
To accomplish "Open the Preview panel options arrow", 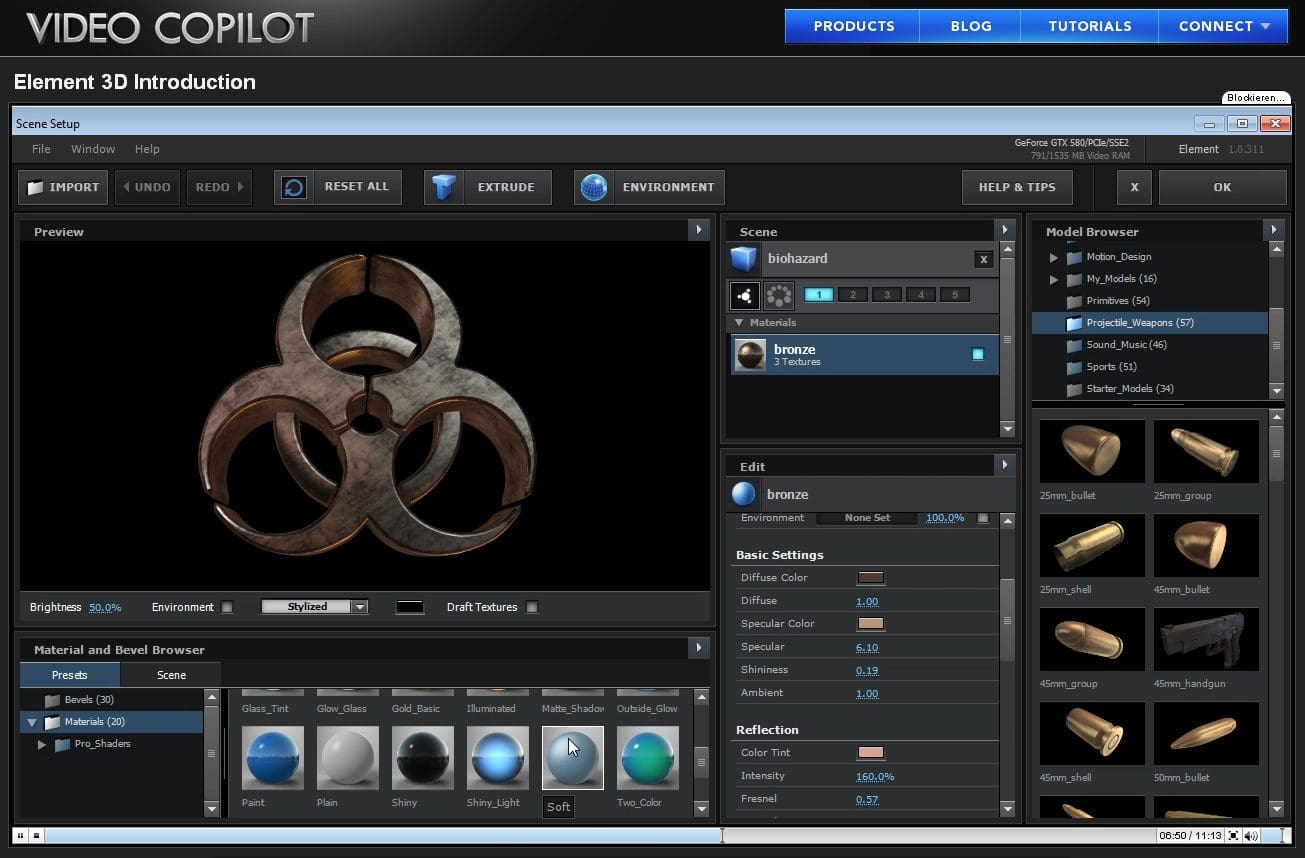I will [x=700, y=230].
